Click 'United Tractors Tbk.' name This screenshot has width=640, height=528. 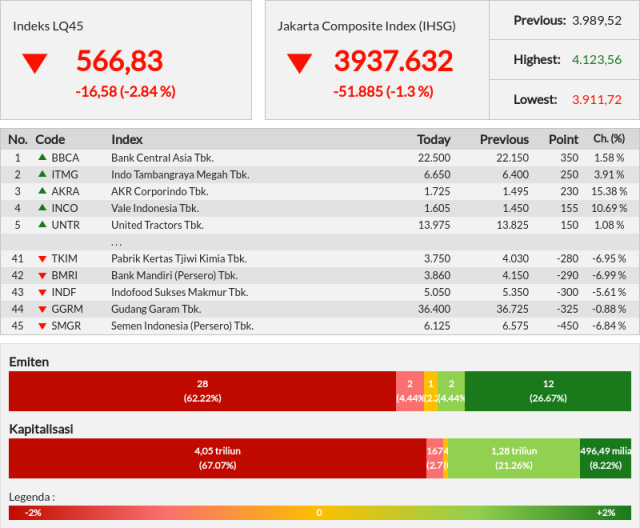coord(157,225)
